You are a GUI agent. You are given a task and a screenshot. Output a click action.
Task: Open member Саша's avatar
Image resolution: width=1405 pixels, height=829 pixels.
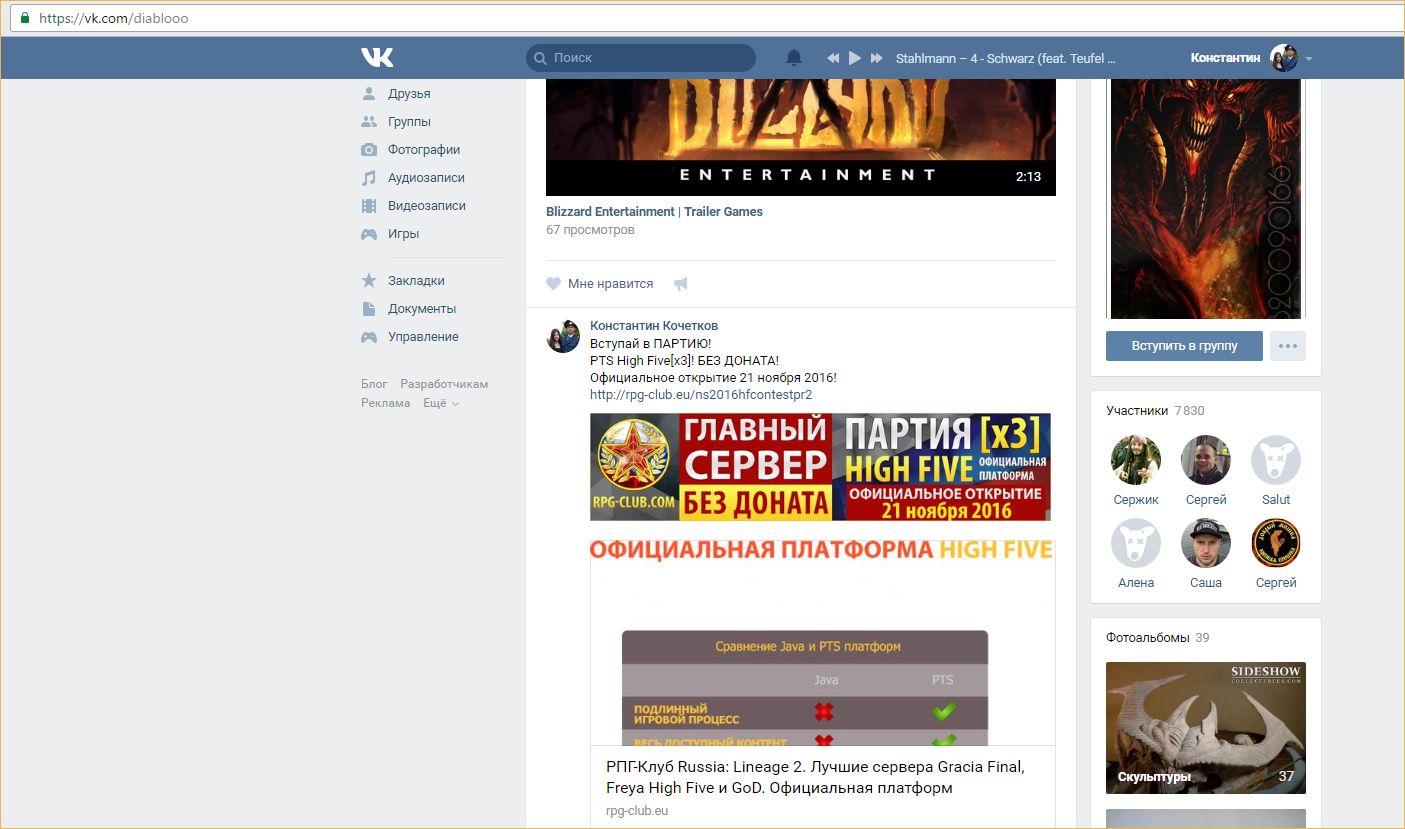[1206, 543]
